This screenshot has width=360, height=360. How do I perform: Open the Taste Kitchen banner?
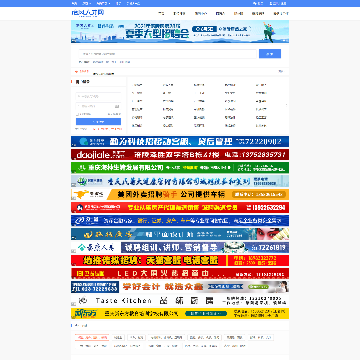click(180, 300)
